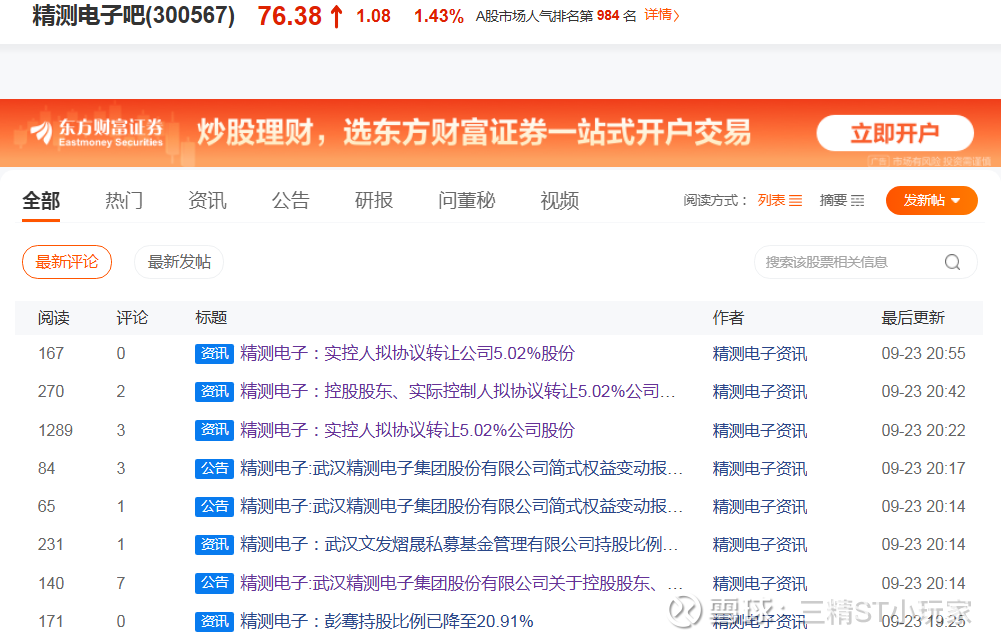Open author 精测电子资讯 of first post
Image resolution: width=1001 pixels, height=642 pixels.
759,353
